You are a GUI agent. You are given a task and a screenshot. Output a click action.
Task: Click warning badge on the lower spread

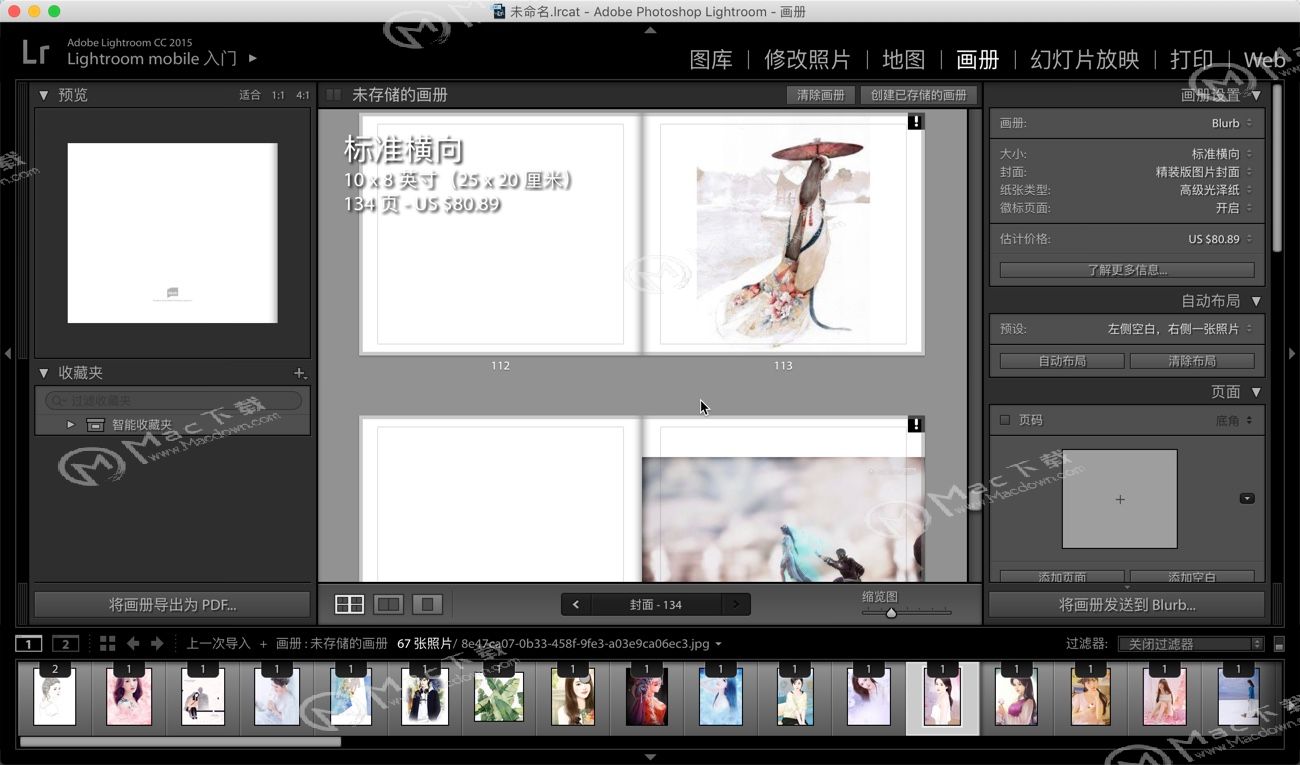pos(916,425)
